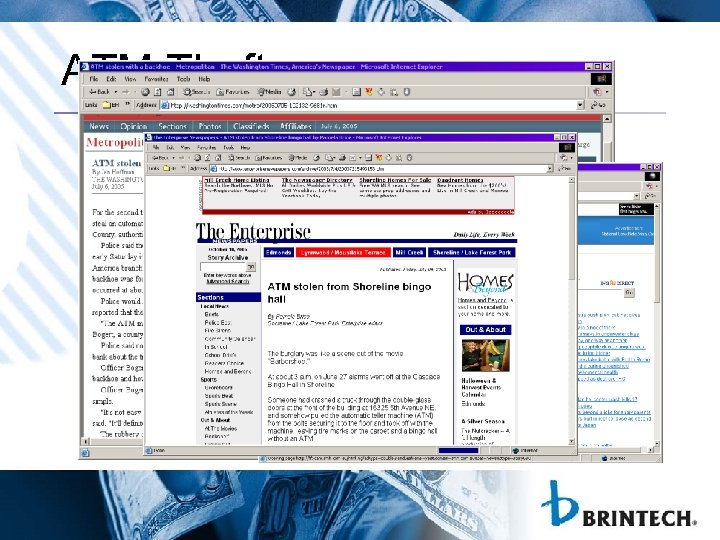Image resolution: width=720 pixels, height=540 pixels.
Task: Click Stop icon in Enterprise window toolbar
Action: 197,158
